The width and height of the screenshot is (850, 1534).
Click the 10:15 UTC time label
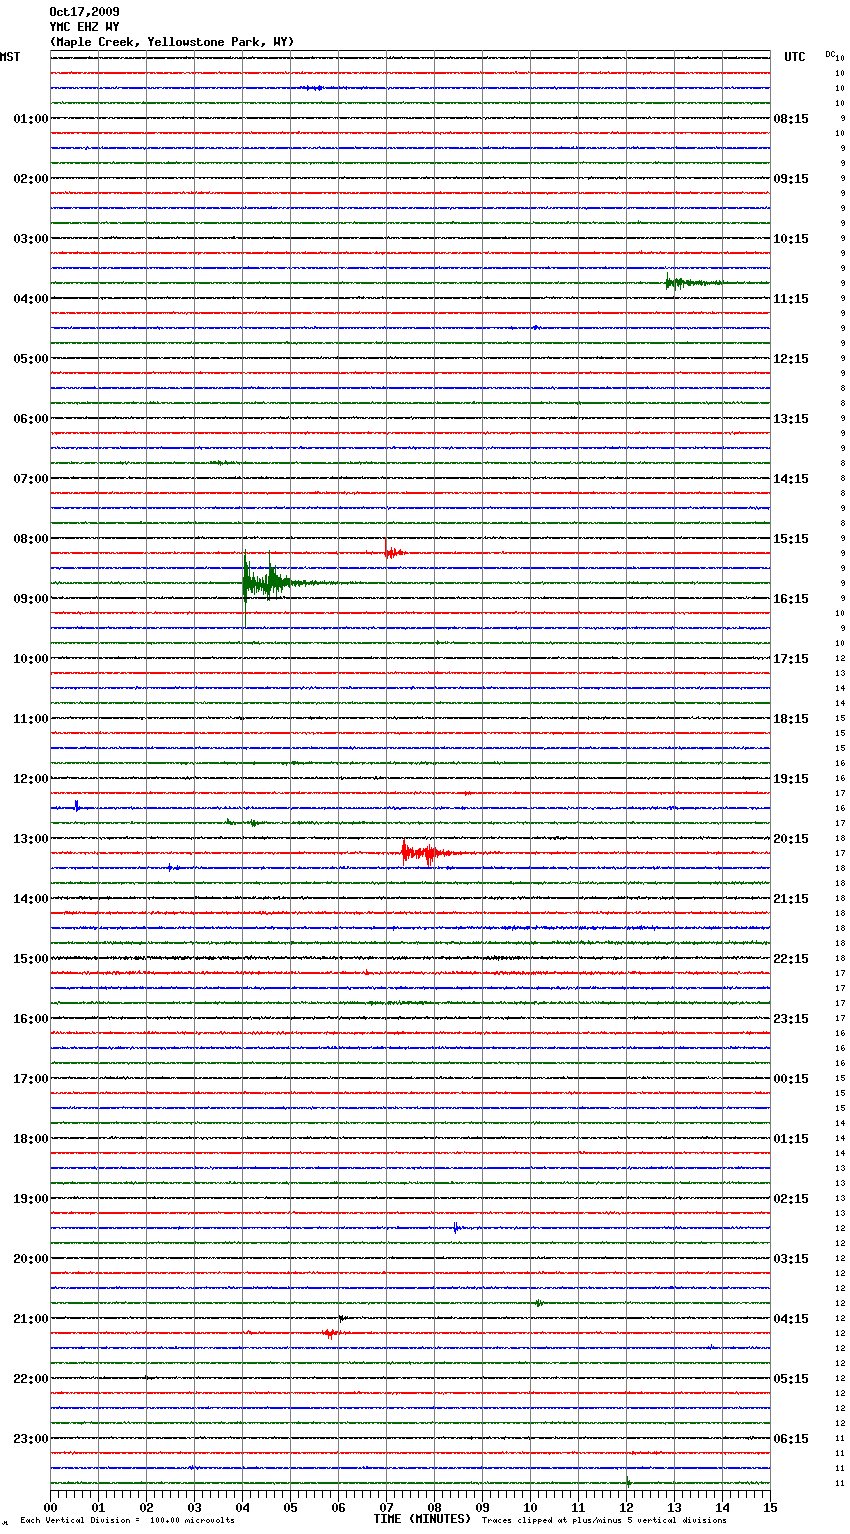point(791,239)
